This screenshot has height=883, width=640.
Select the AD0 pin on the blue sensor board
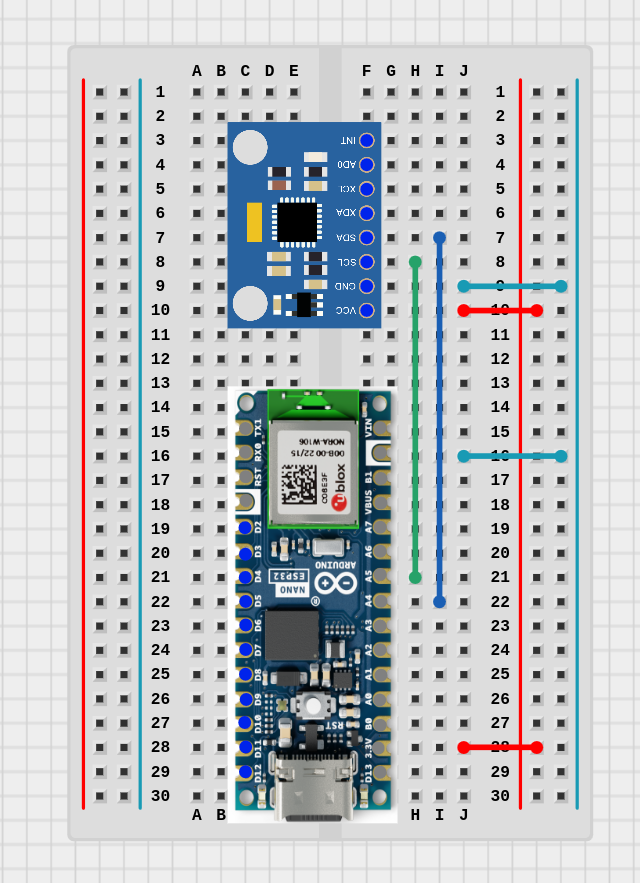coord(367,164)
